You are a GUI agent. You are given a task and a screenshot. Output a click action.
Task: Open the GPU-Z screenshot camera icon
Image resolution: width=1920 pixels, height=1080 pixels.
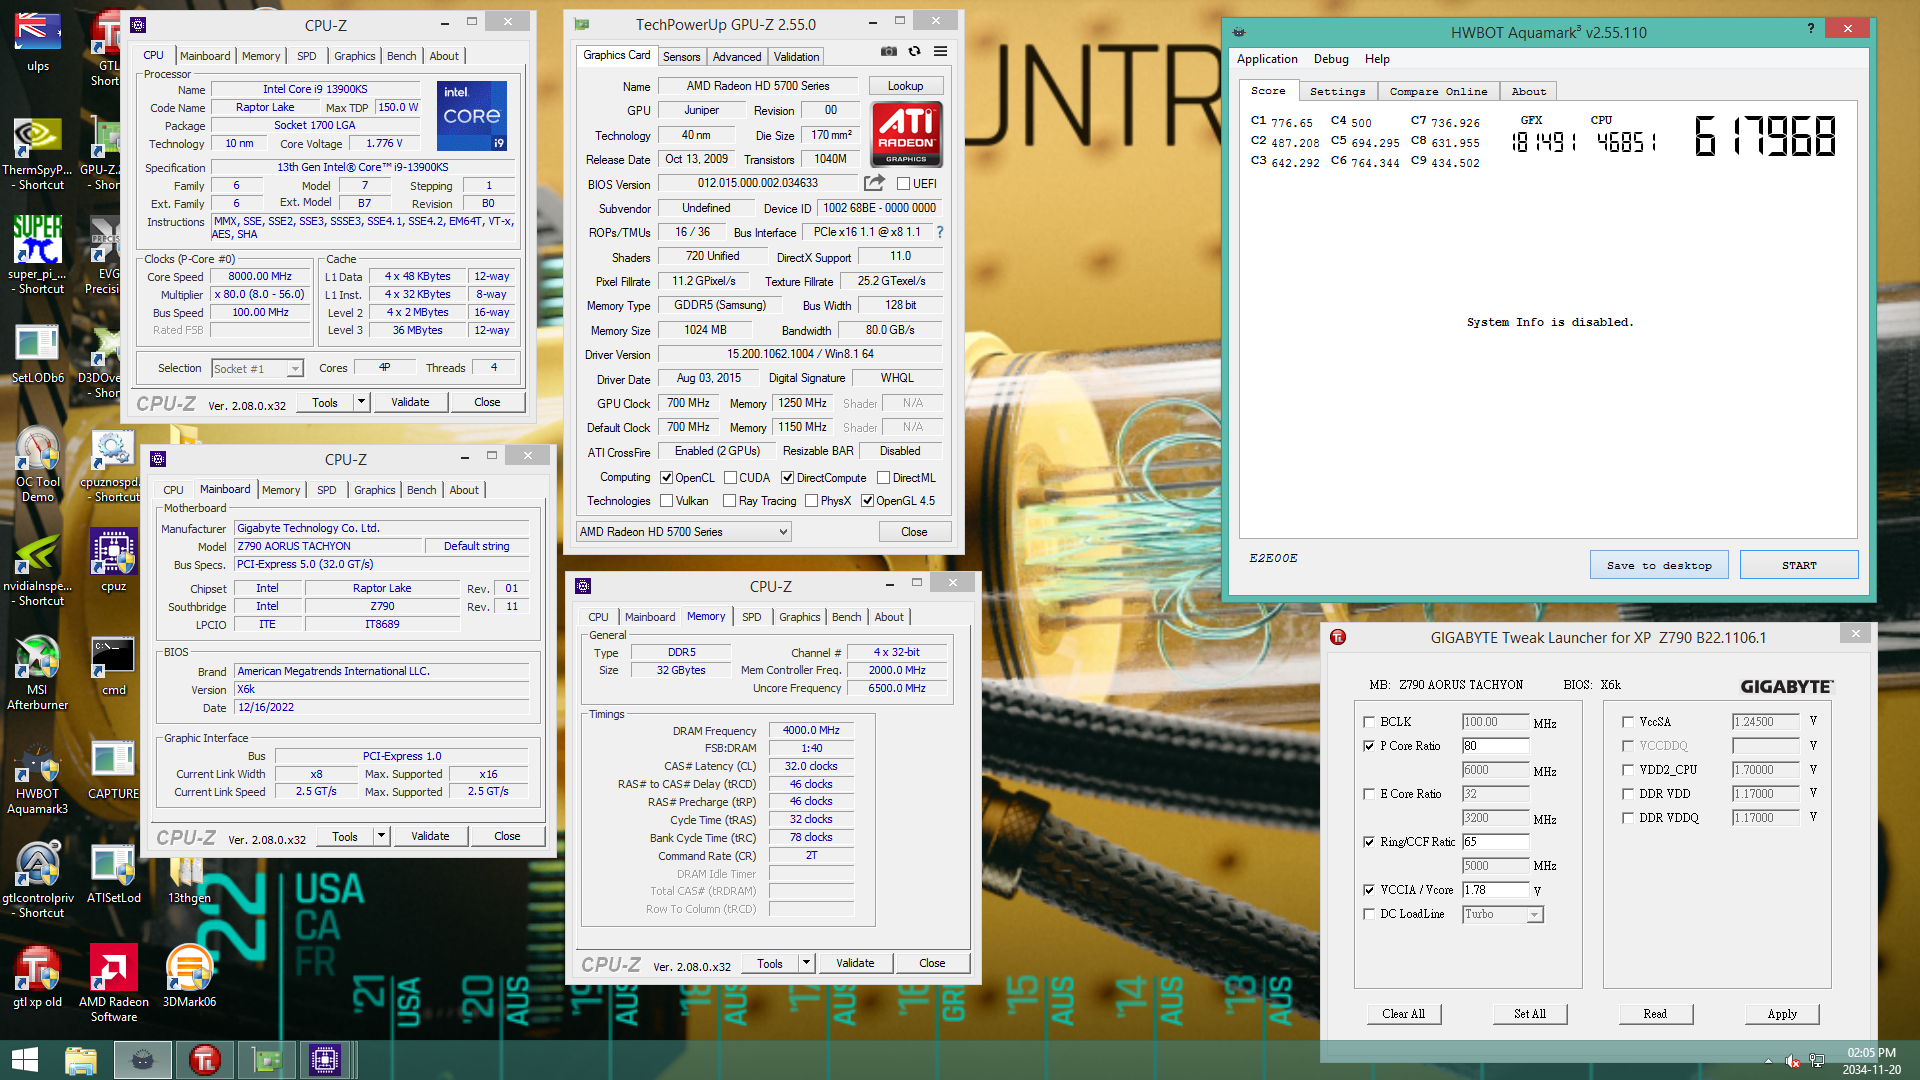888,52
